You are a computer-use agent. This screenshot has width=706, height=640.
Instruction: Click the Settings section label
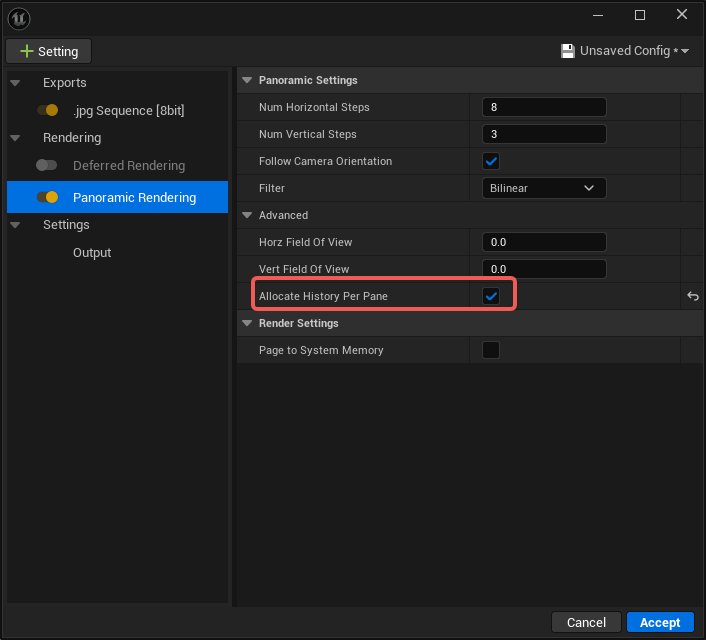(66, 225)
